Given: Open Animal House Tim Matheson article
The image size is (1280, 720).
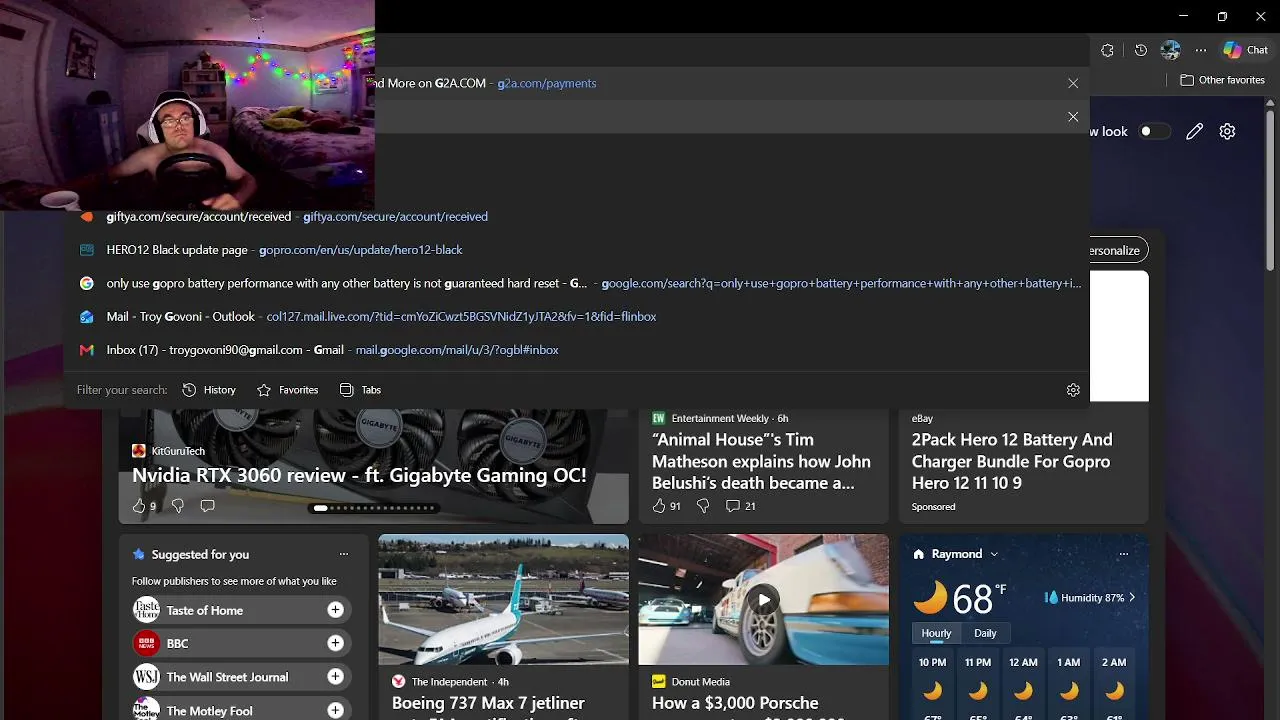Looking at the screenshot, I should pos(761,461).
